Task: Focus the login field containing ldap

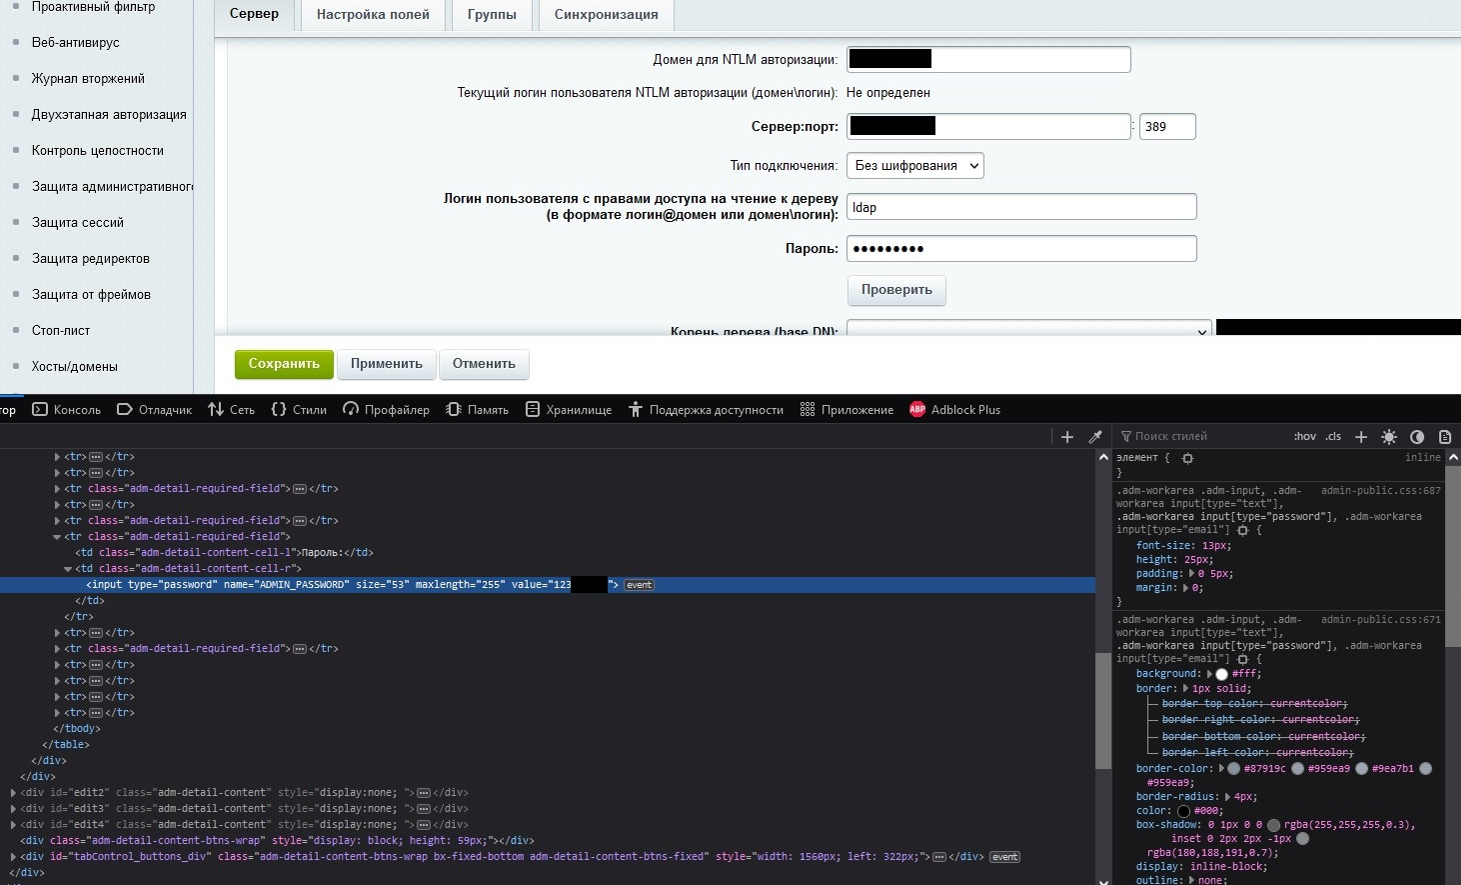Action: point(1022,207)
